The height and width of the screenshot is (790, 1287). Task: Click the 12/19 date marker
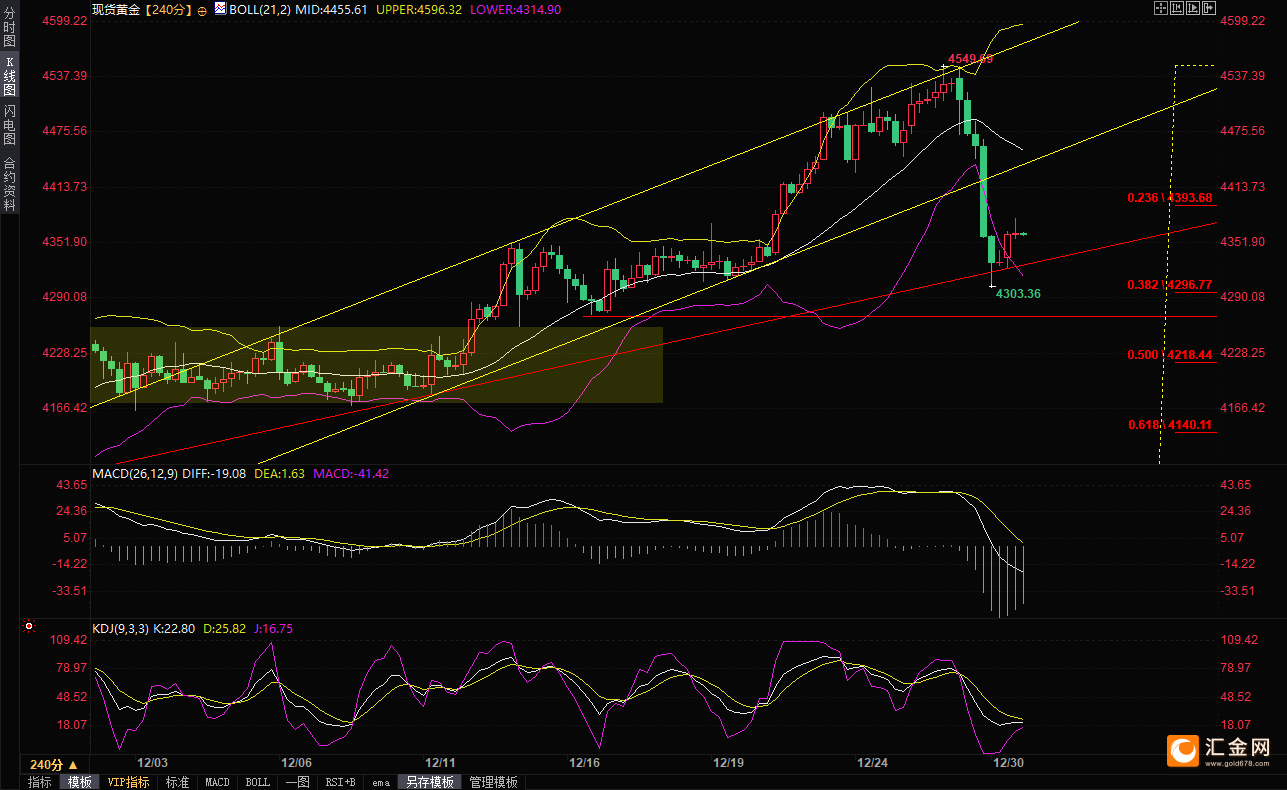[729, 763]
